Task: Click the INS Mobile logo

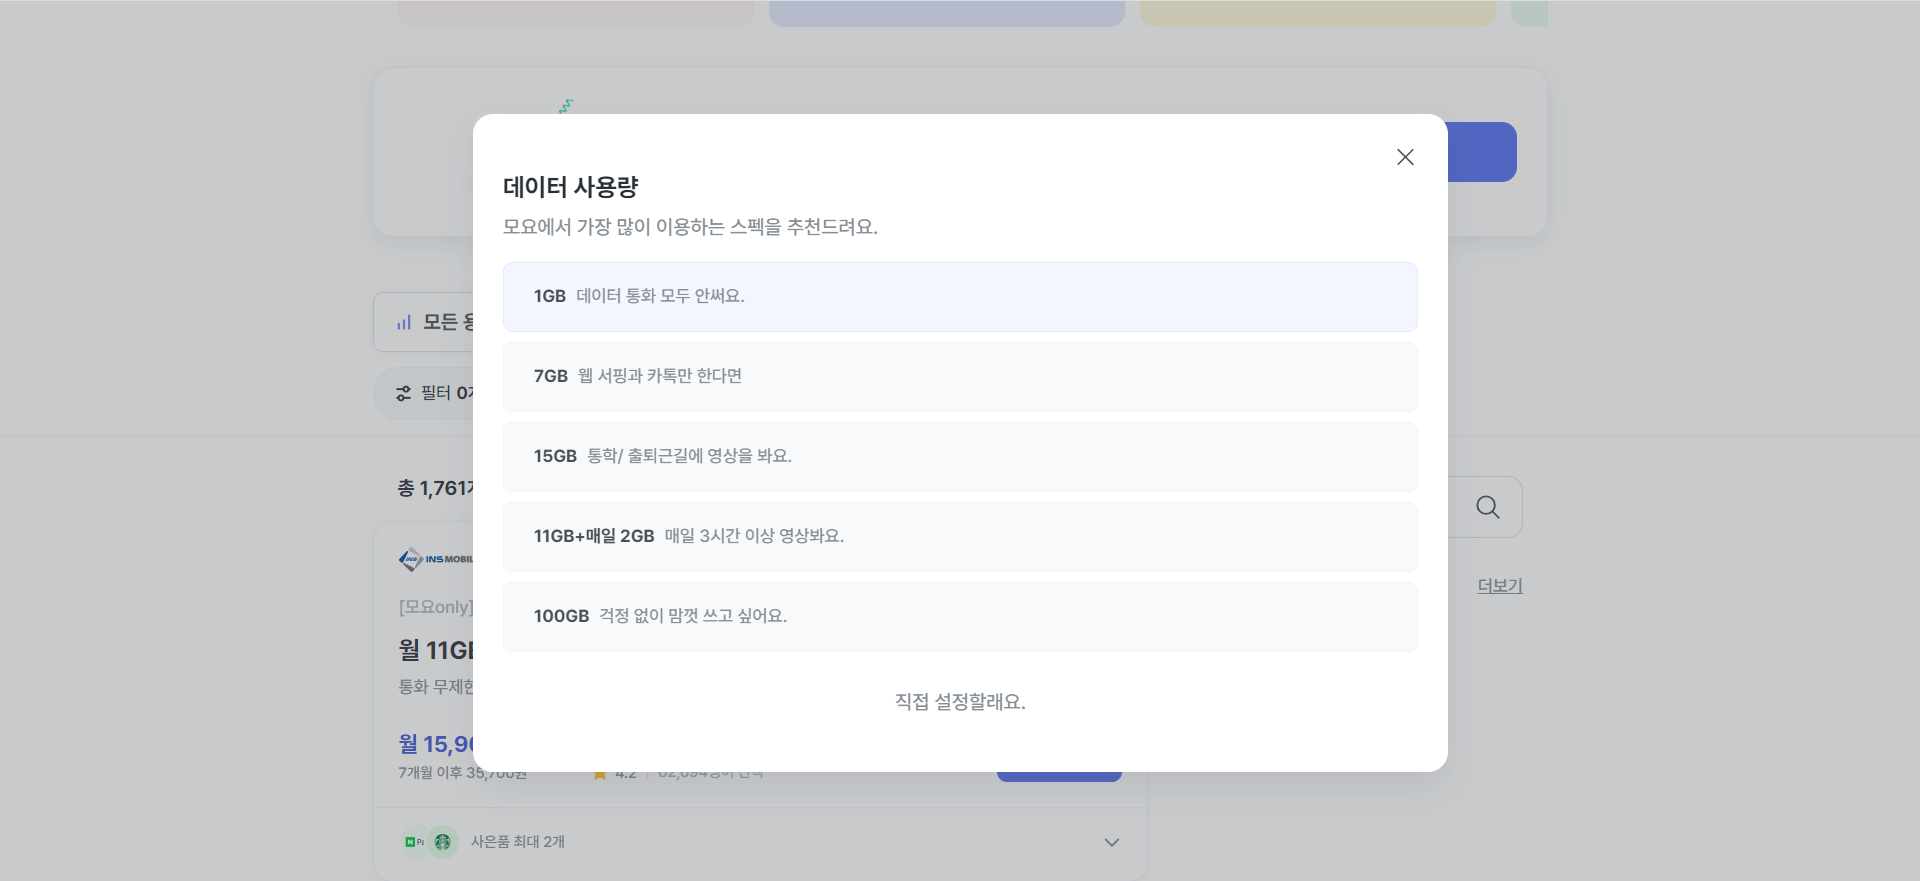Action: pos(436,559)
